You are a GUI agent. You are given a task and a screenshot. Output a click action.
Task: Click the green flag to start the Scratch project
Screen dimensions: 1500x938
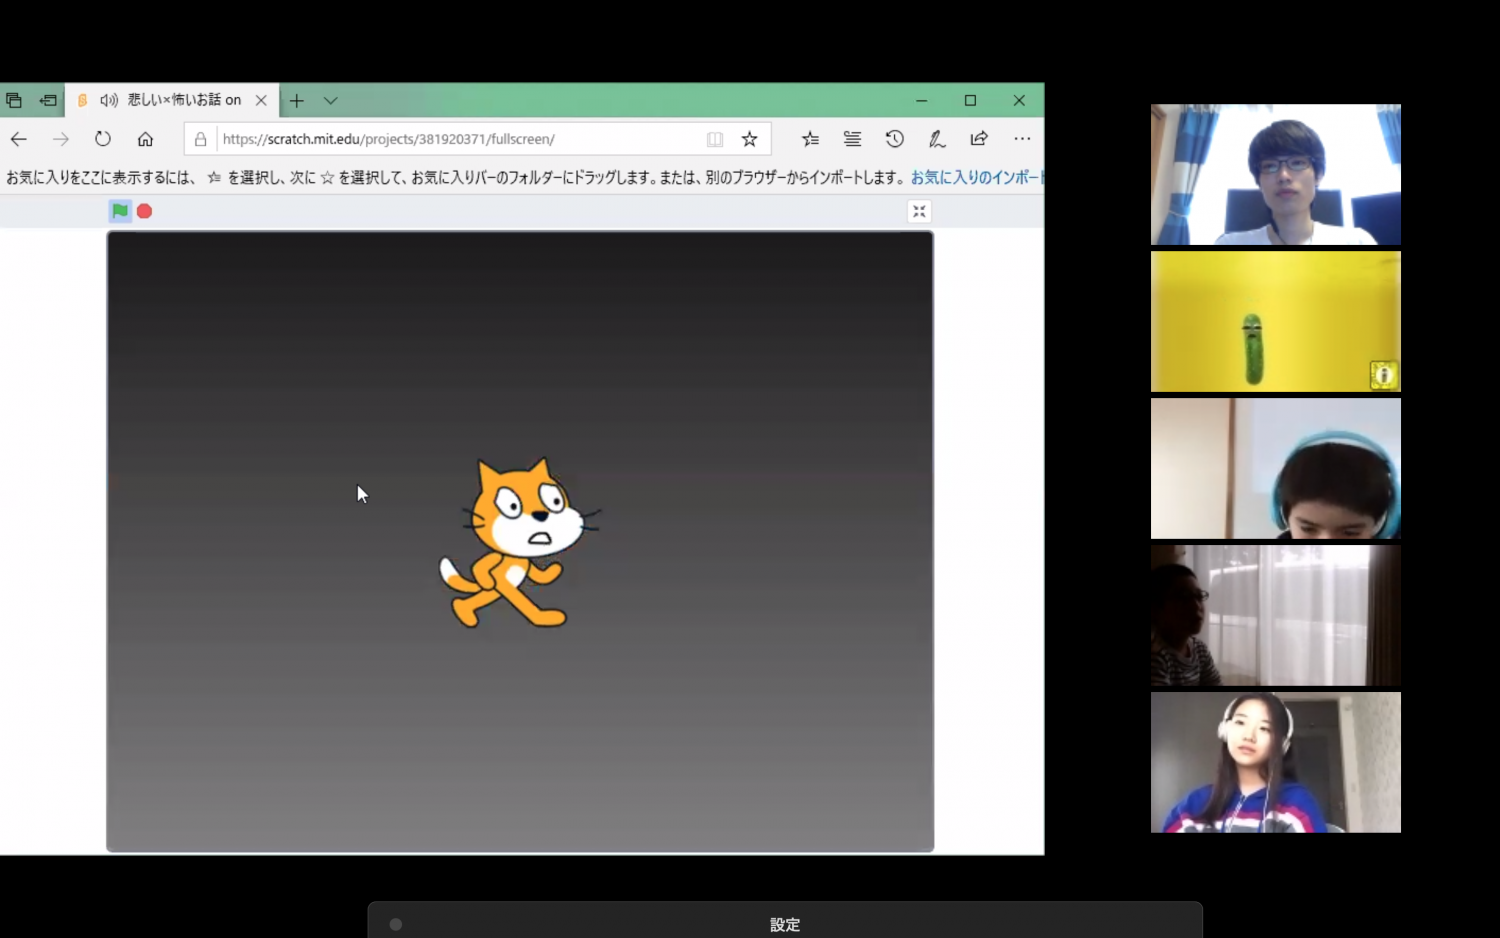click(119, 211)
